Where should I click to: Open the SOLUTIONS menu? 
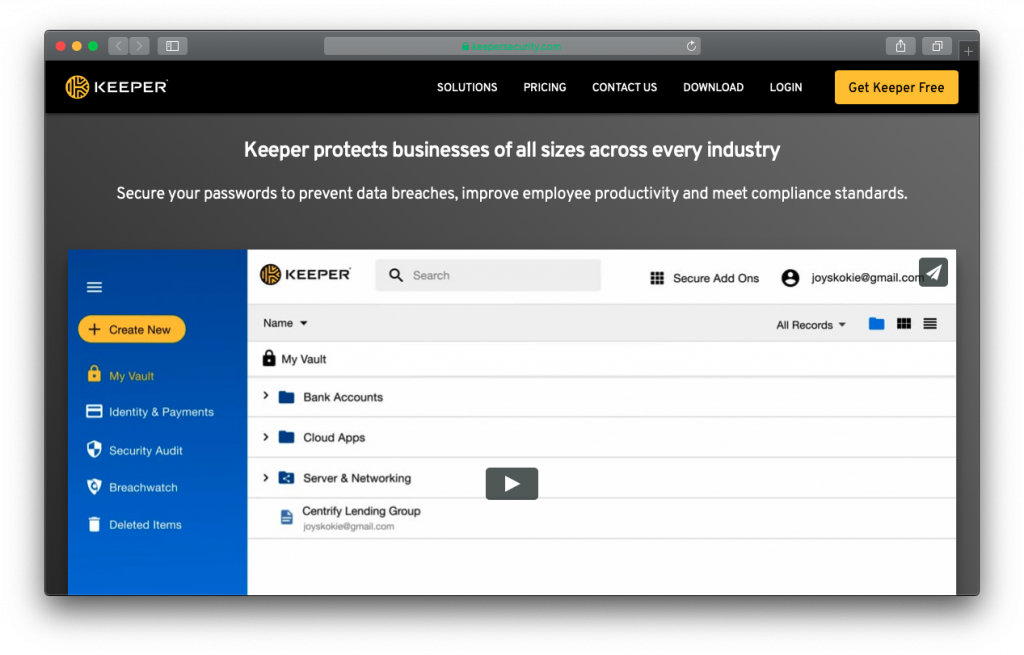tap(467, 88)
